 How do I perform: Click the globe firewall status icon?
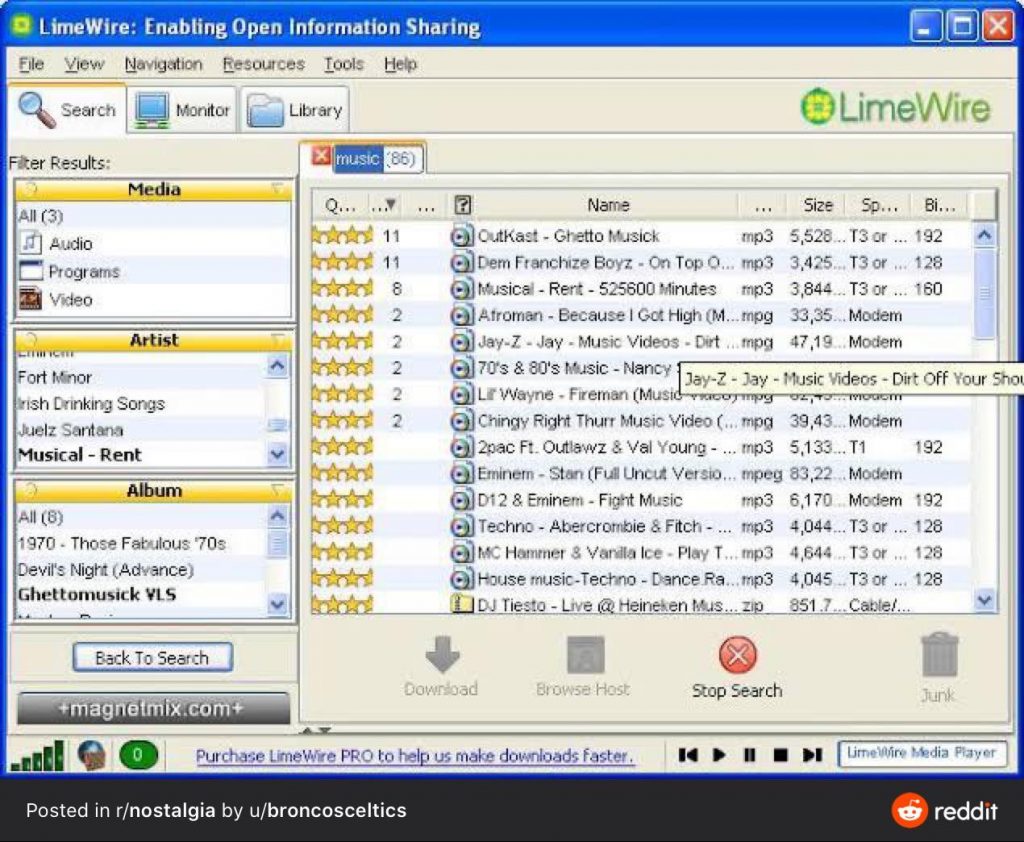(x=92, y=756)
